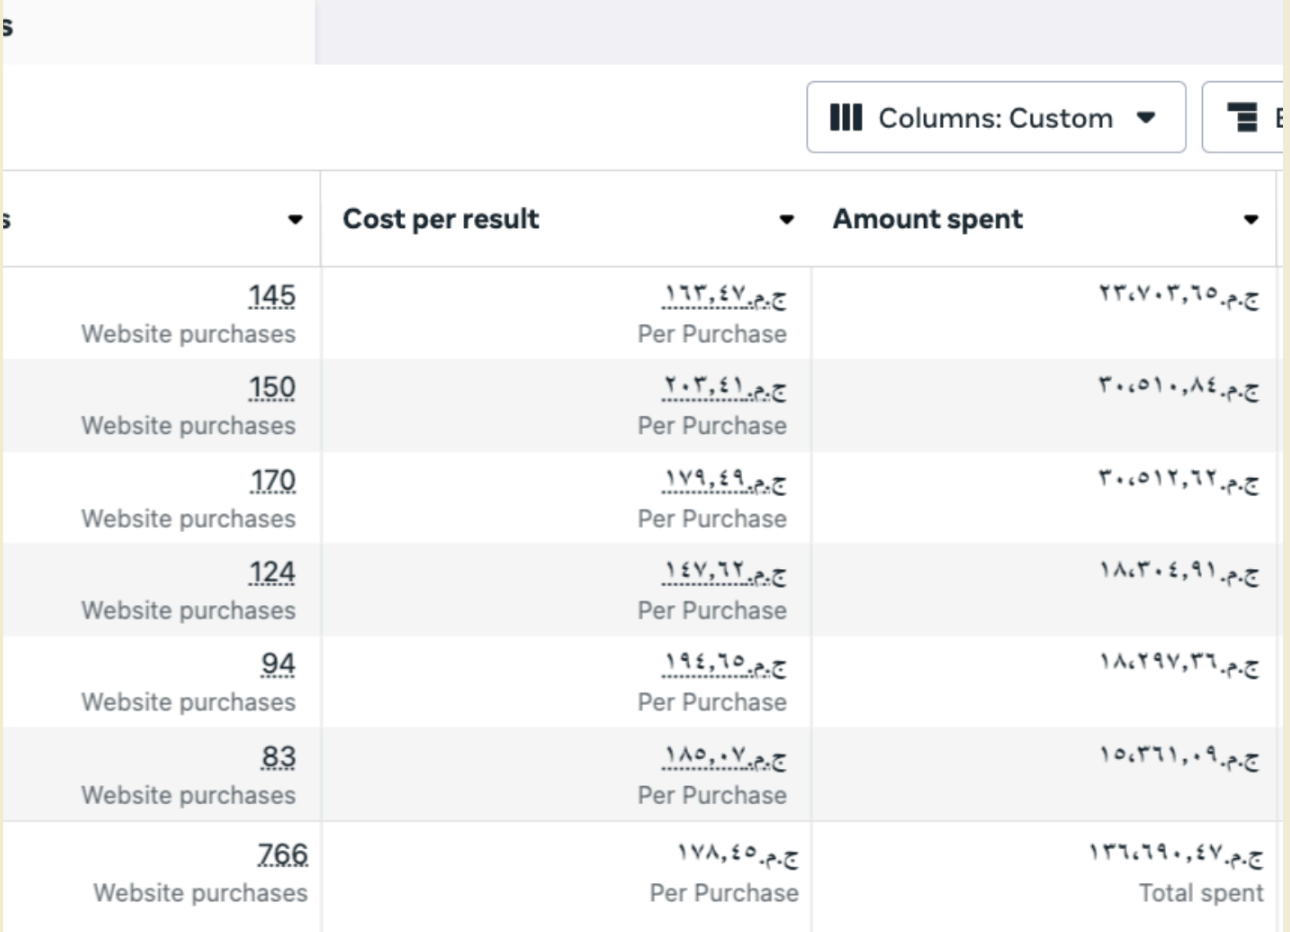Click the 150 website purchases result
Screen dimensions: 1290x932
coord(272,388)
